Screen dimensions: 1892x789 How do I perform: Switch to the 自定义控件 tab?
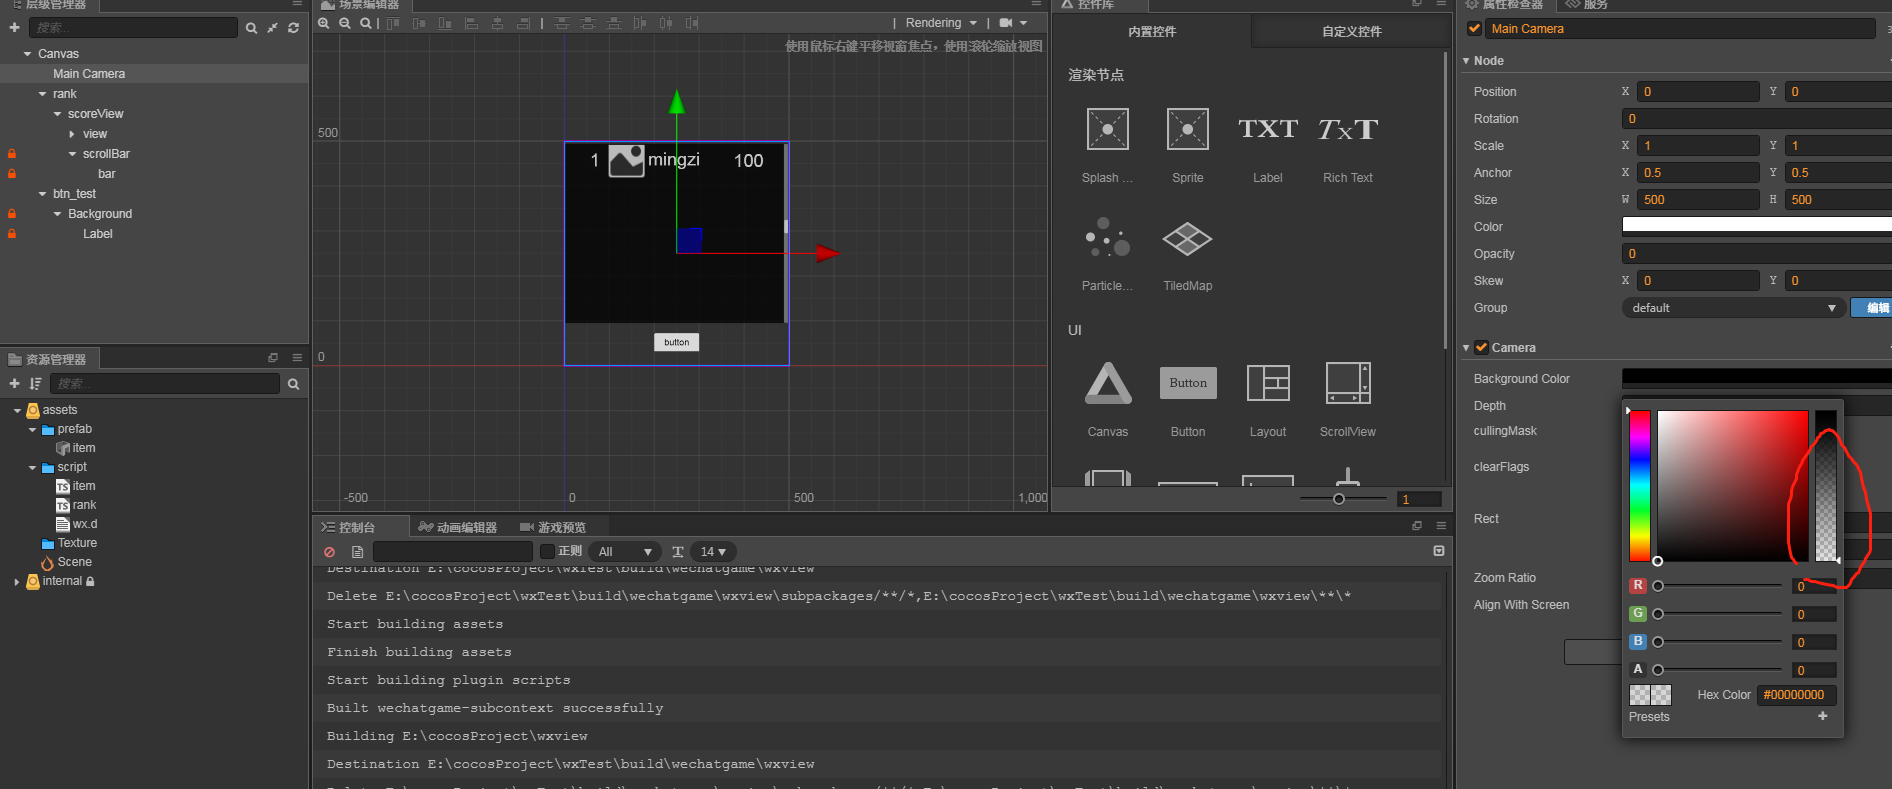click(x=1351, y=32)
